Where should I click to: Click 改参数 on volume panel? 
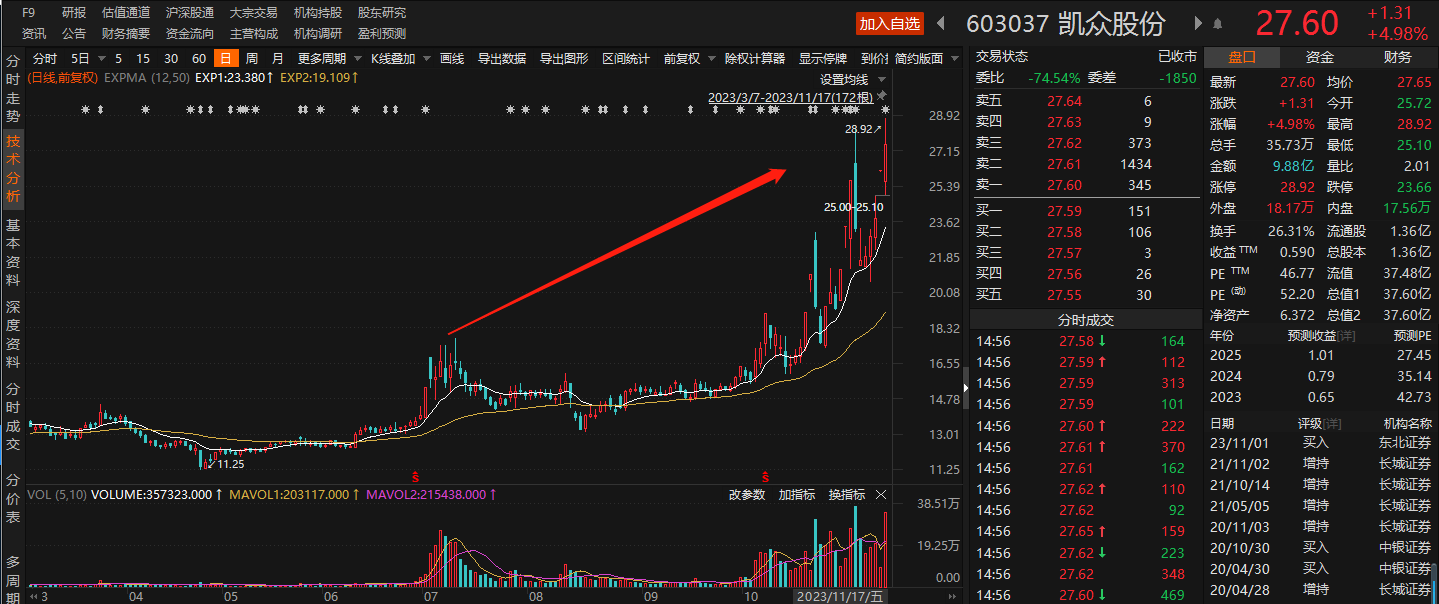[x=747, y=495]
